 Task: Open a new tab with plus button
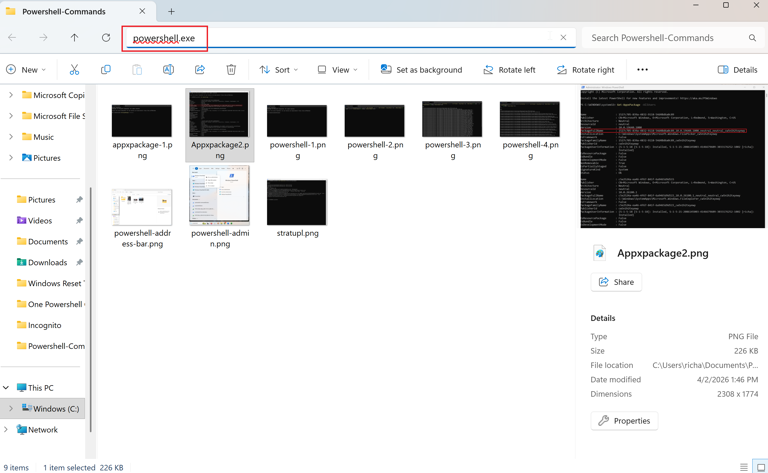171,11
